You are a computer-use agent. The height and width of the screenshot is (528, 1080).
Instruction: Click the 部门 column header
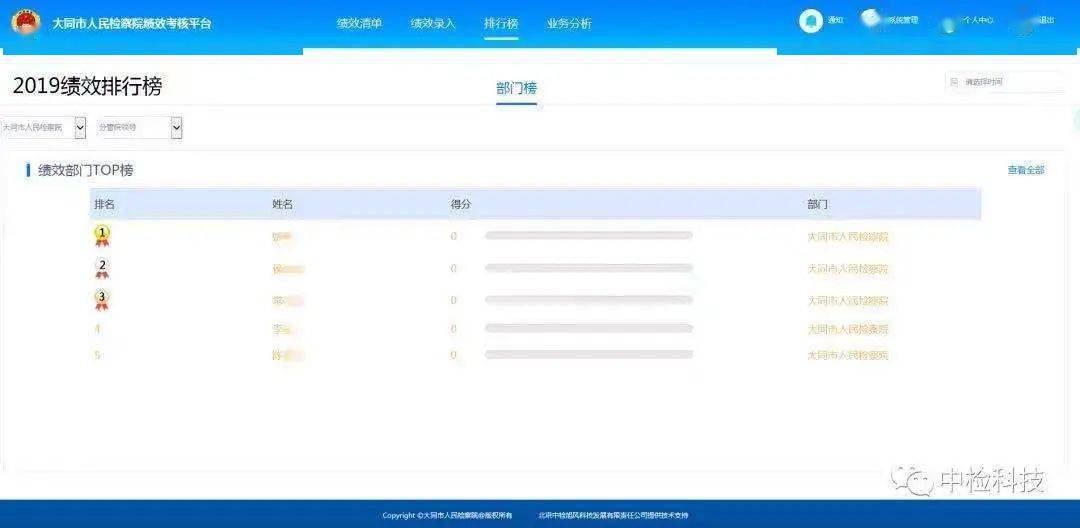(x=818, y=204)
